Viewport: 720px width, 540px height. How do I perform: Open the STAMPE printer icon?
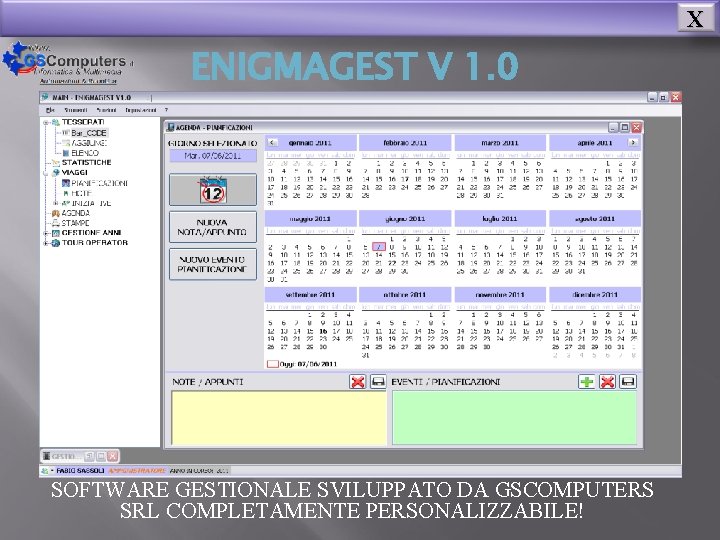(x=56, y=223)
